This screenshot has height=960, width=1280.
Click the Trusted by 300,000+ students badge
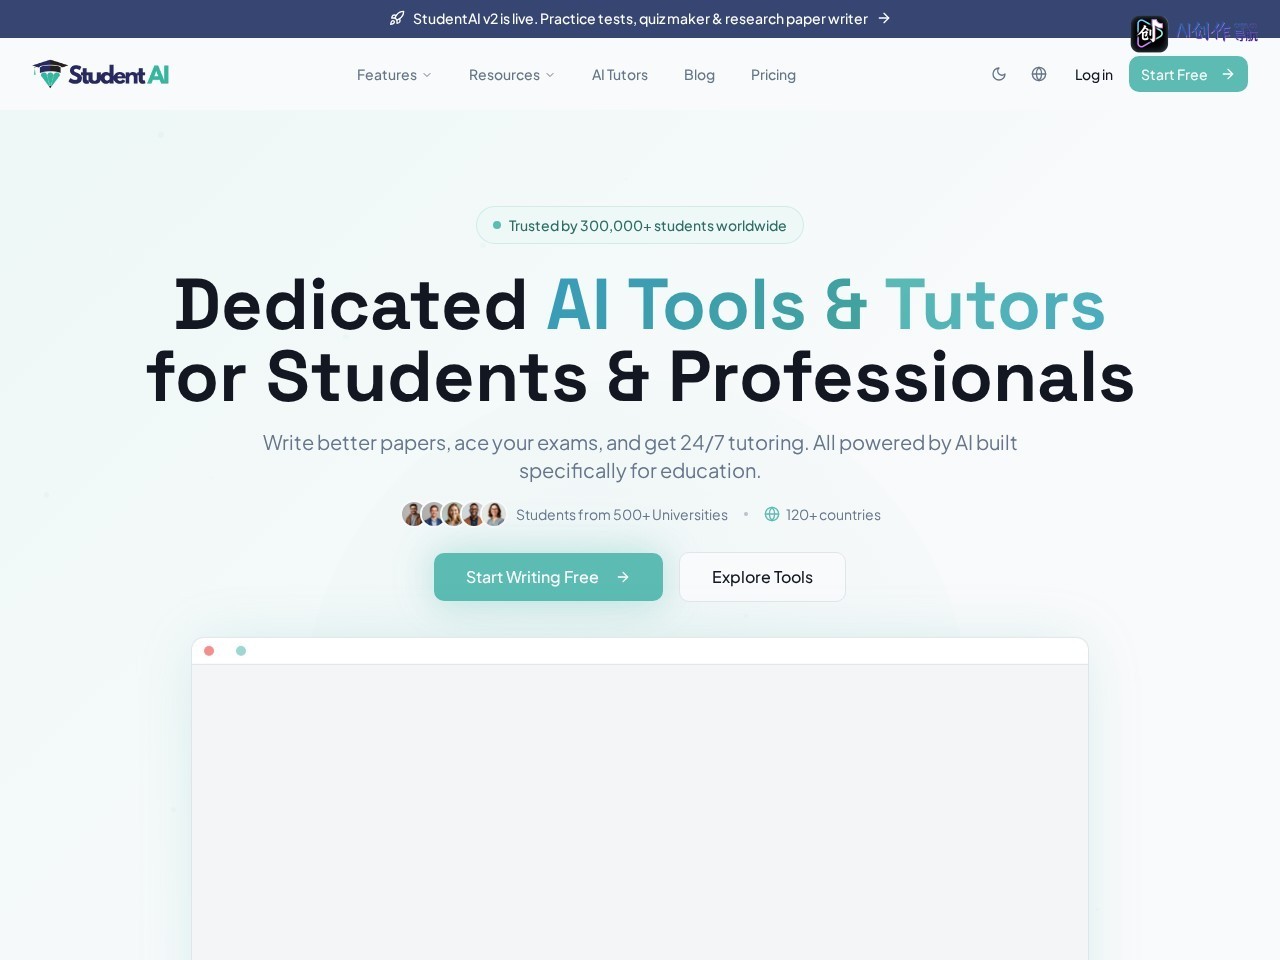pyautogui.click(x=640, y=225)
